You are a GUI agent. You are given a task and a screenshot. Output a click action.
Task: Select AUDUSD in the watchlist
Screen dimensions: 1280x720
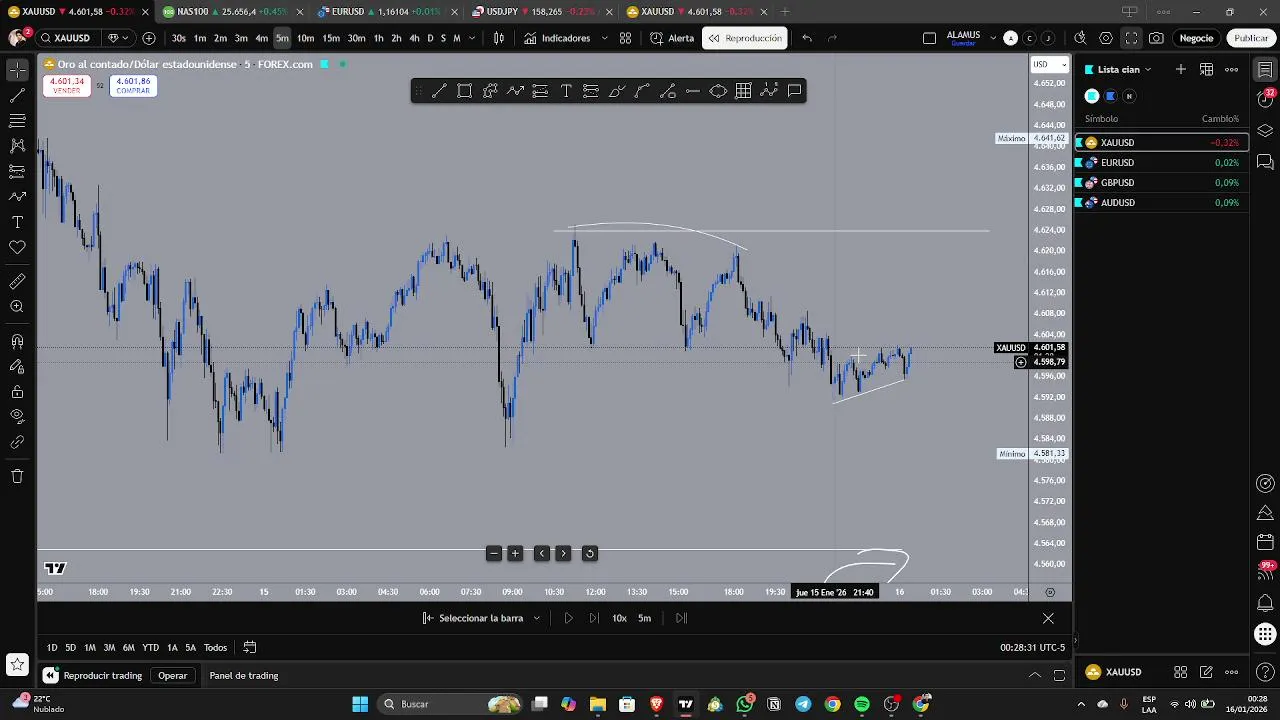[x=1162, y=202]
